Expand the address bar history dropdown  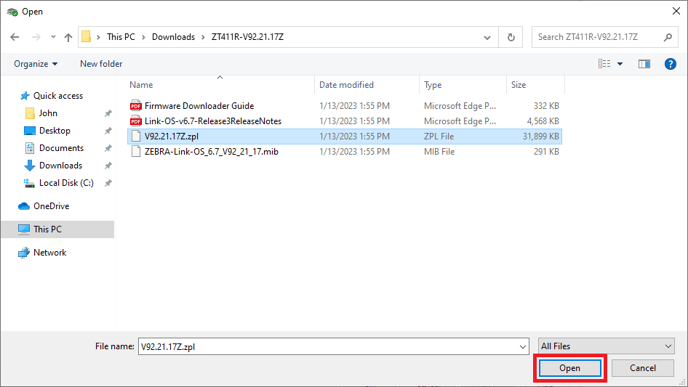pos(487,37)
